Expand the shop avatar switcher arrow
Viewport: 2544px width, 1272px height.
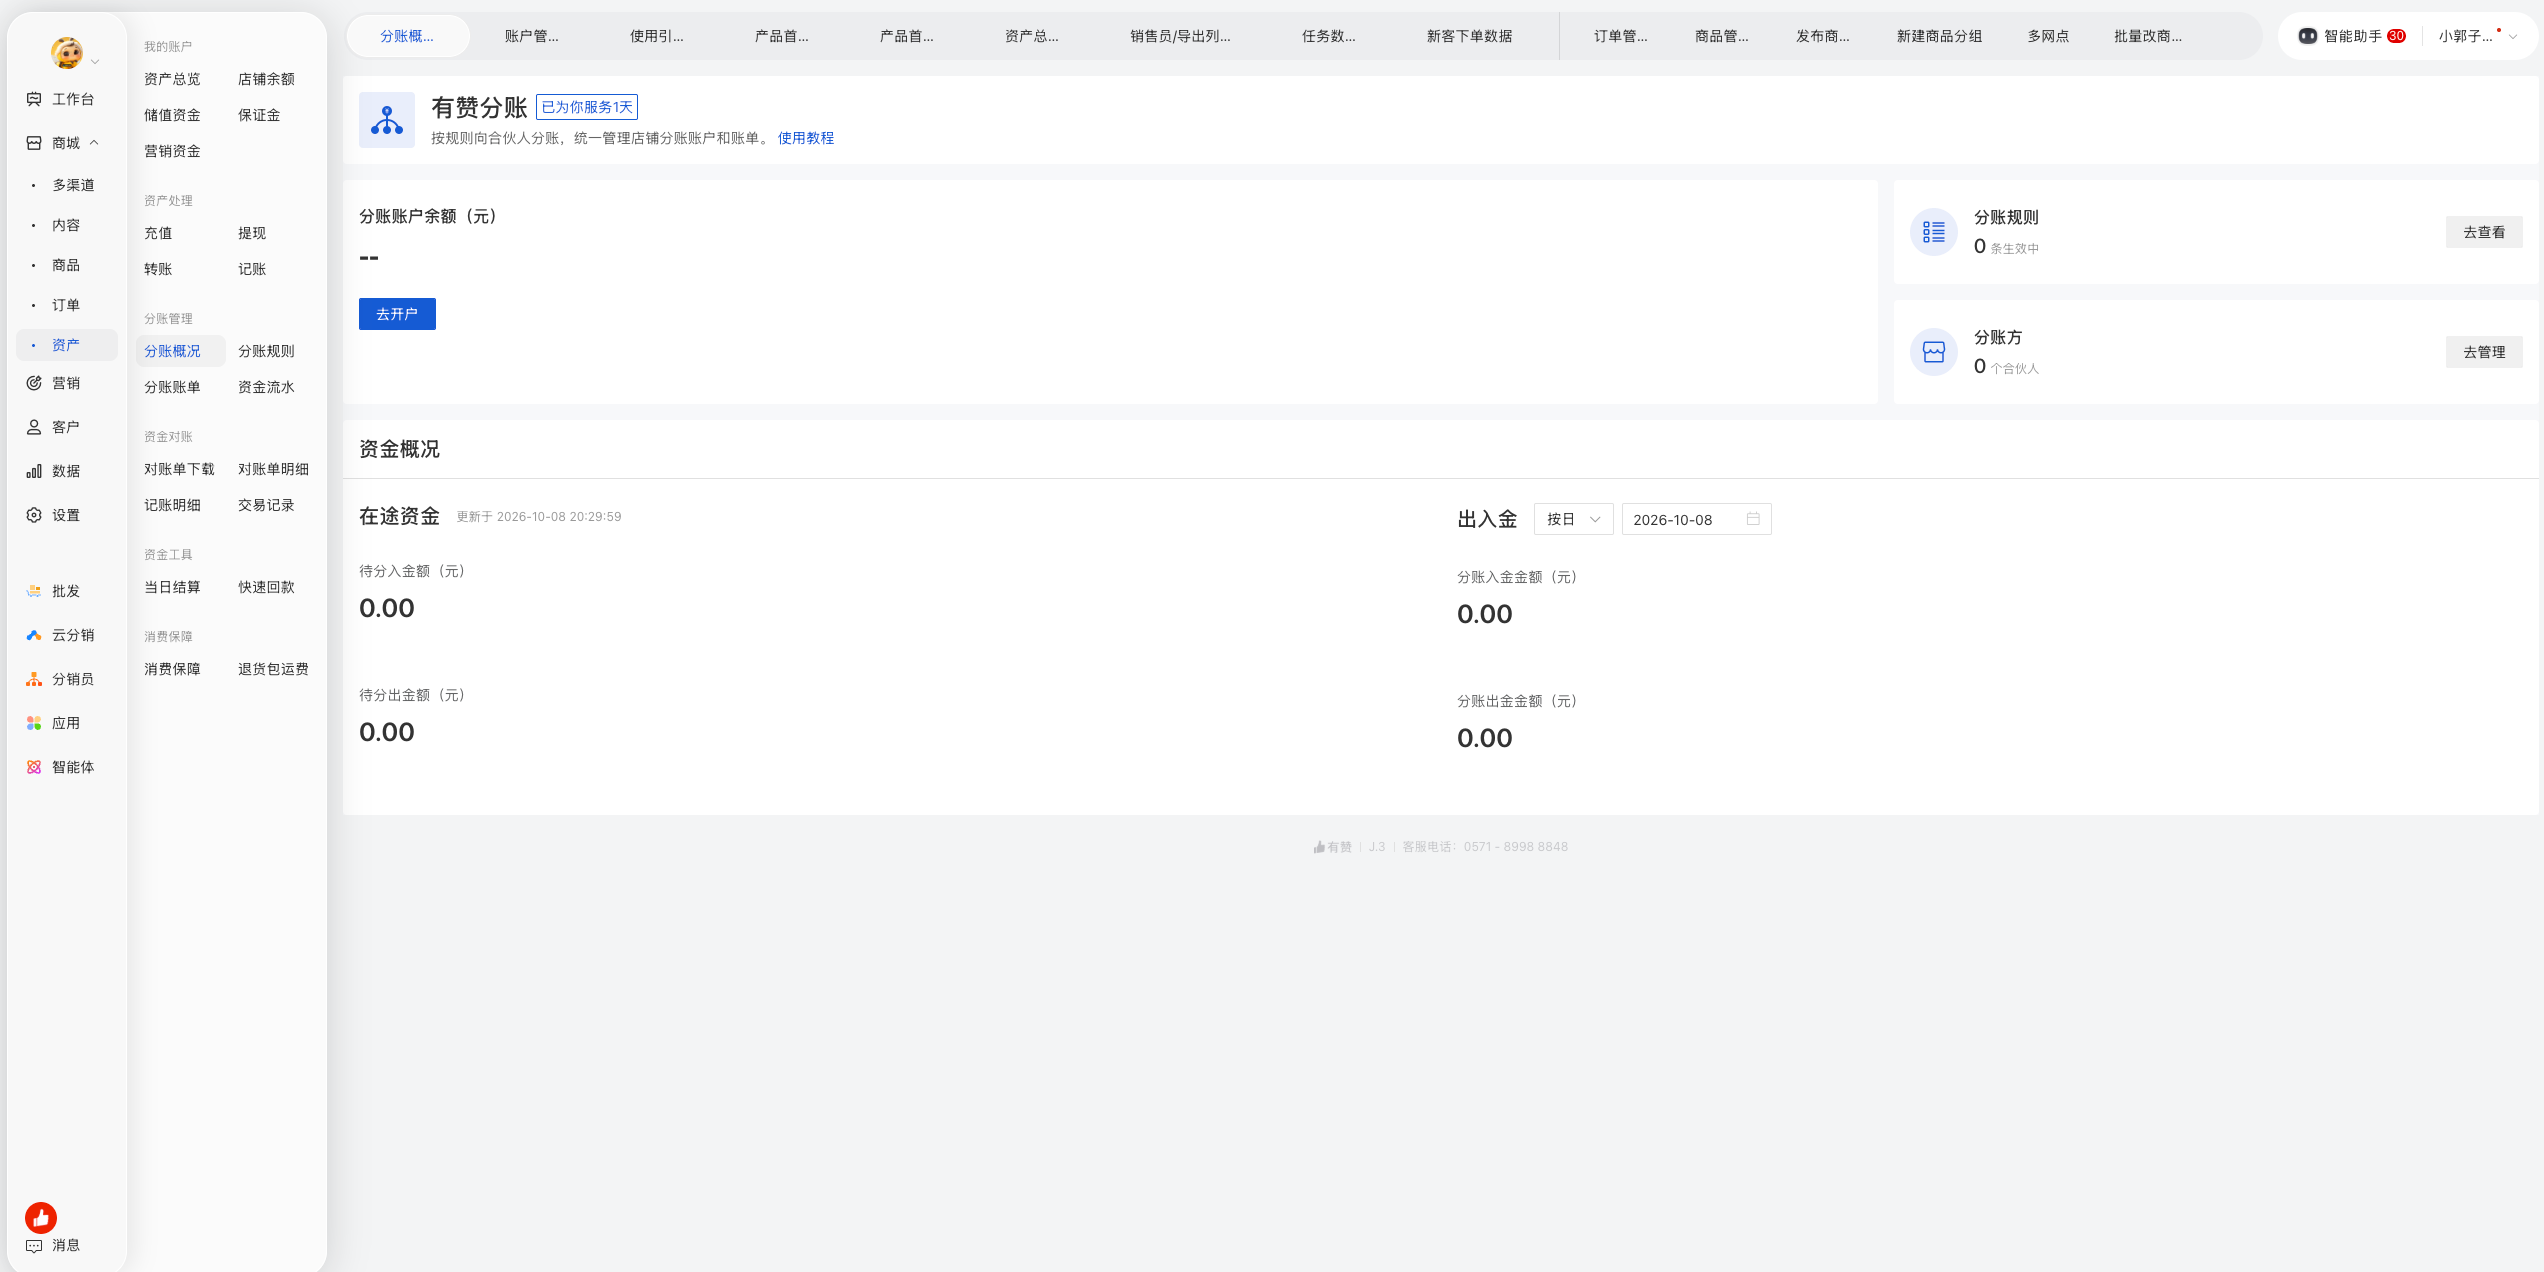tap(95, 62)
